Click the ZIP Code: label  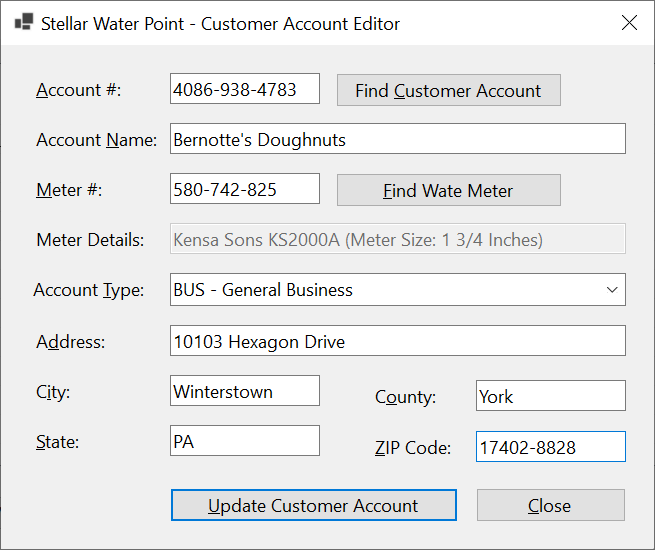coord(413,448)
